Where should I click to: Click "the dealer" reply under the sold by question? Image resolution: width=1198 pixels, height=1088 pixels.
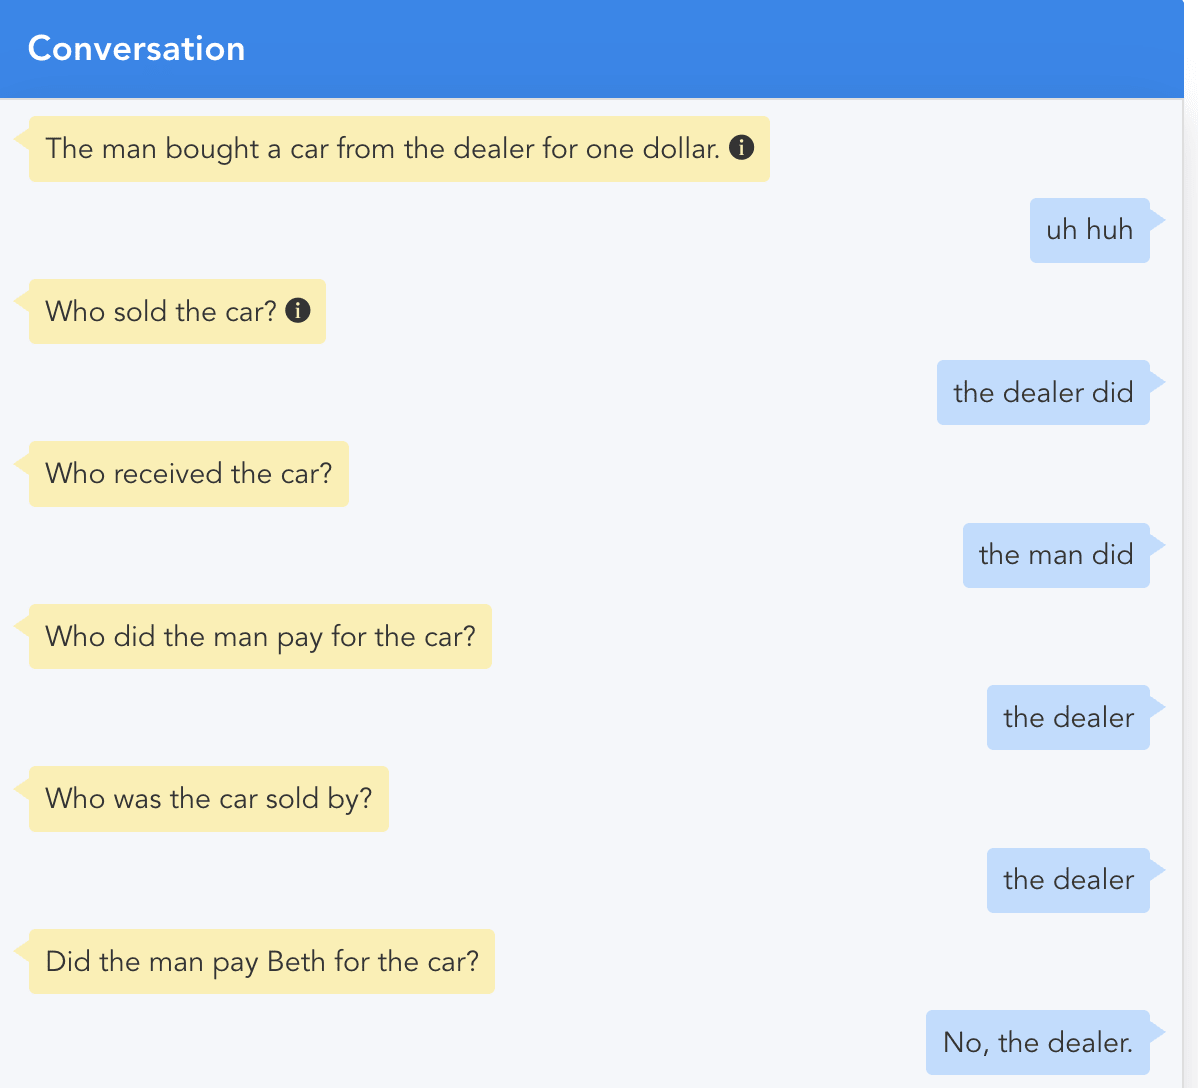(x=1068, y=880)
